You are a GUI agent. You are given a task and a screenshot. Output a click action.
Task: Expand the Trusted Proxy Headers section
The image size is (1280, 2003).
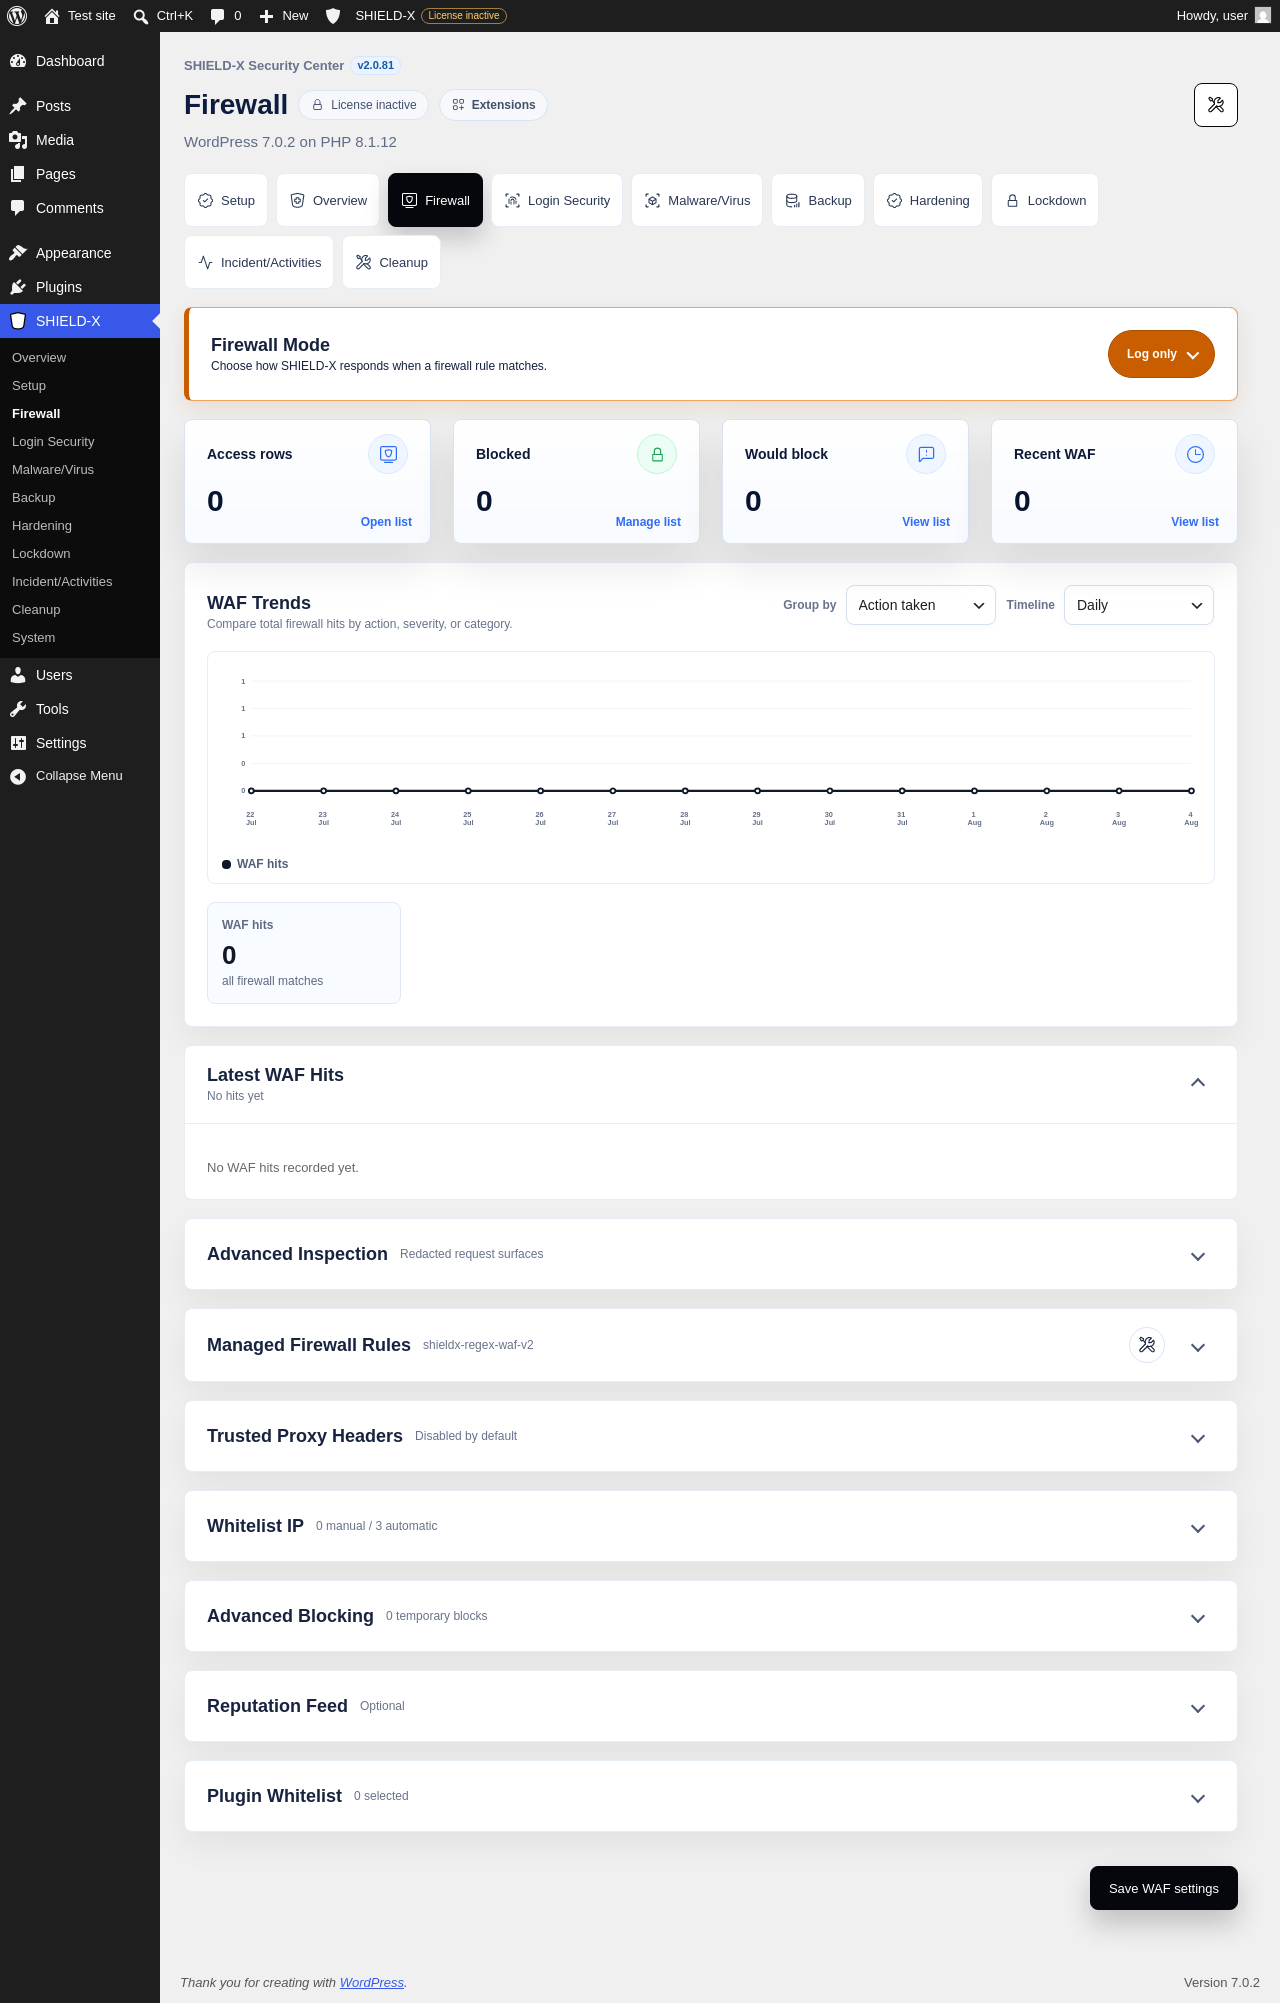(x=1197, y=1438)
